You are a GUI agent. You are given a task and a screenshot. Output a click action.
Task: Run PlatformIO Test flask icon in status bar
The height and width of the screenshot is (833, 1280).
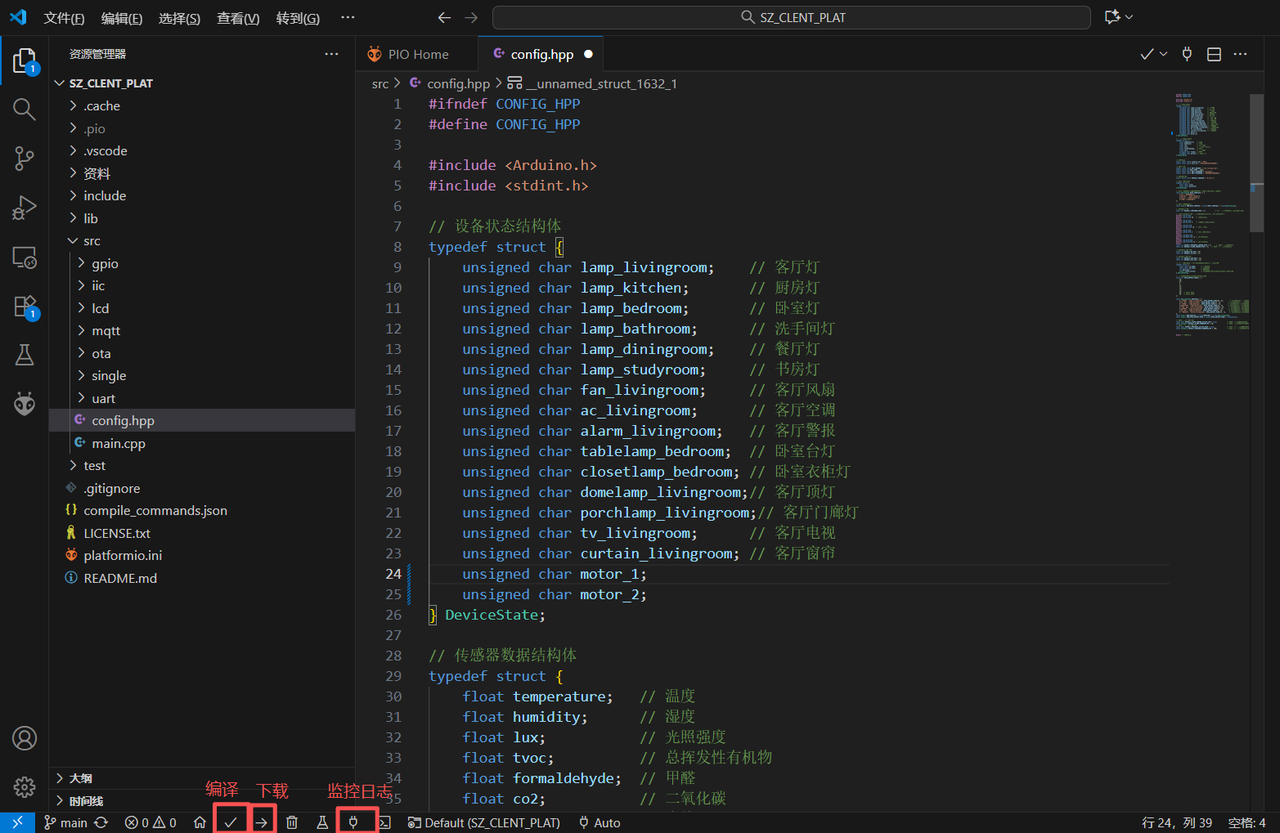click(322, 822)
